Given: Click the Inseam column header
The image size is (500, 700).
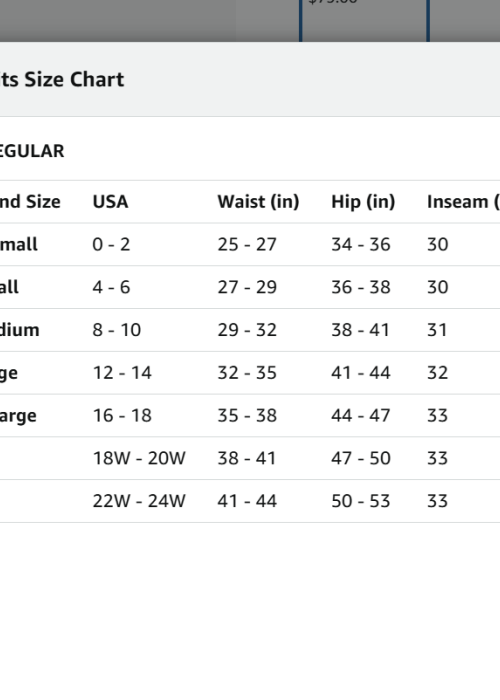Looking at the screenshot, I should (463, 202).
